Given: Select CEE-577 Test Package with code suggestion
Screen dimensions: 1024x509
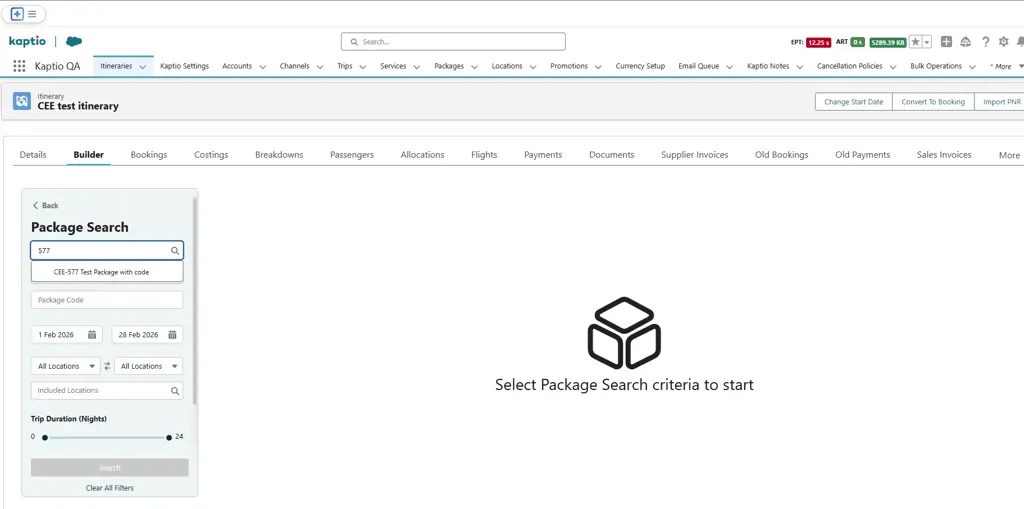Looking at the screenshot, I should coord(101,272).
